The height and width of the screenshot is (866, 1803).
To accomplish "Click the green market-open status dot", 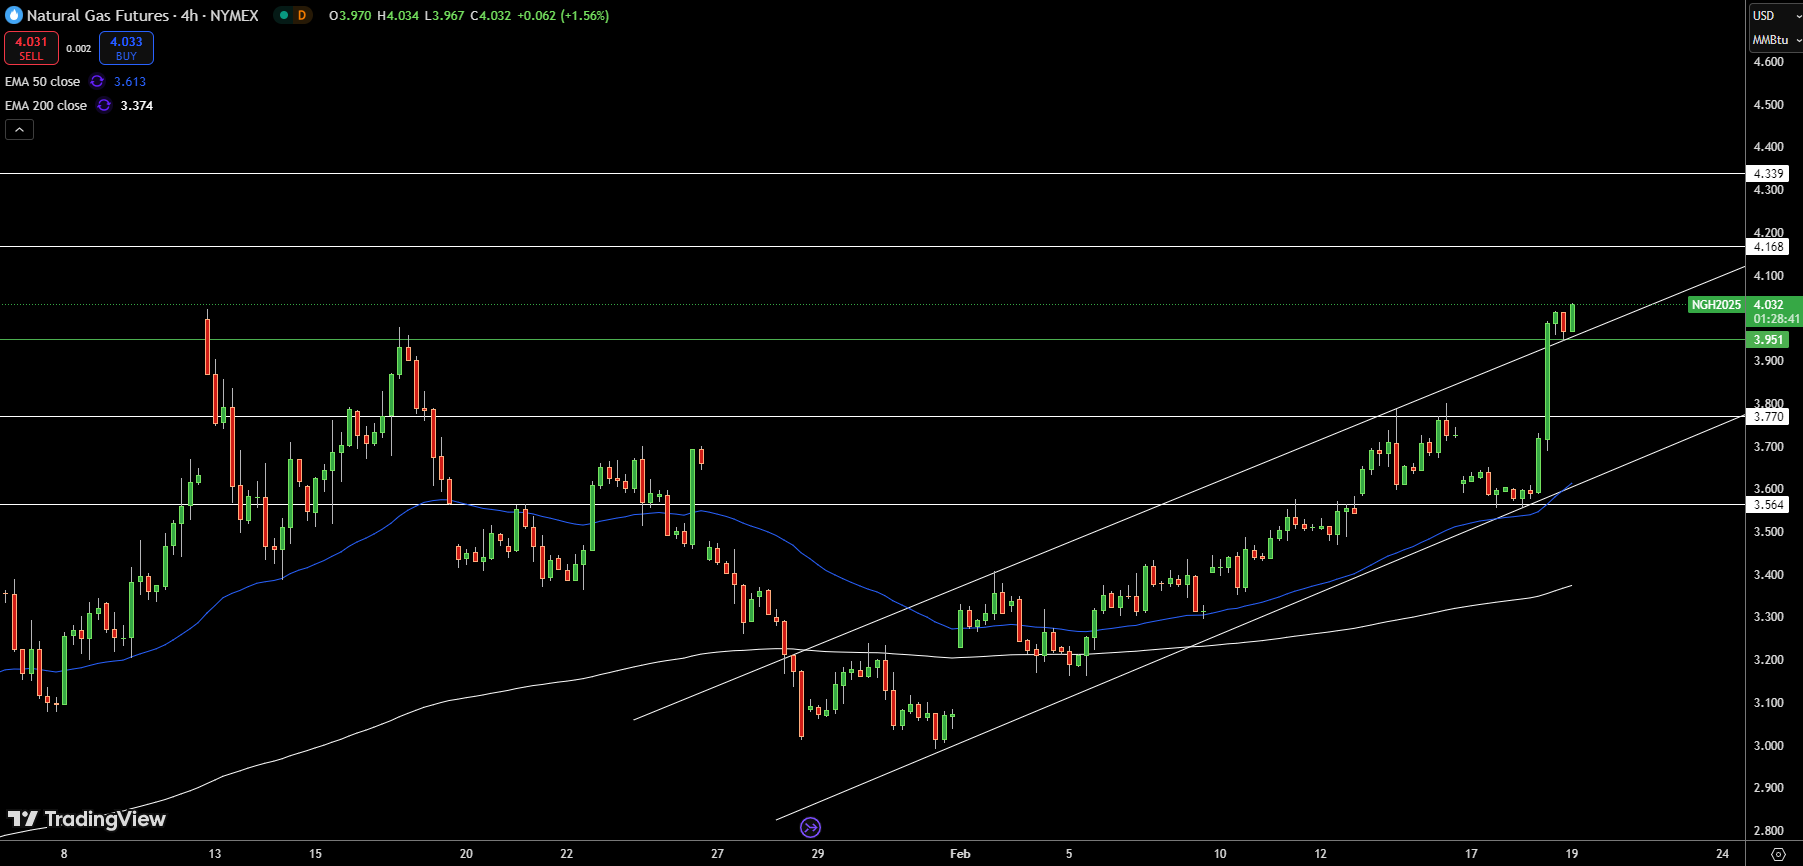I will (x=284, y=15).
